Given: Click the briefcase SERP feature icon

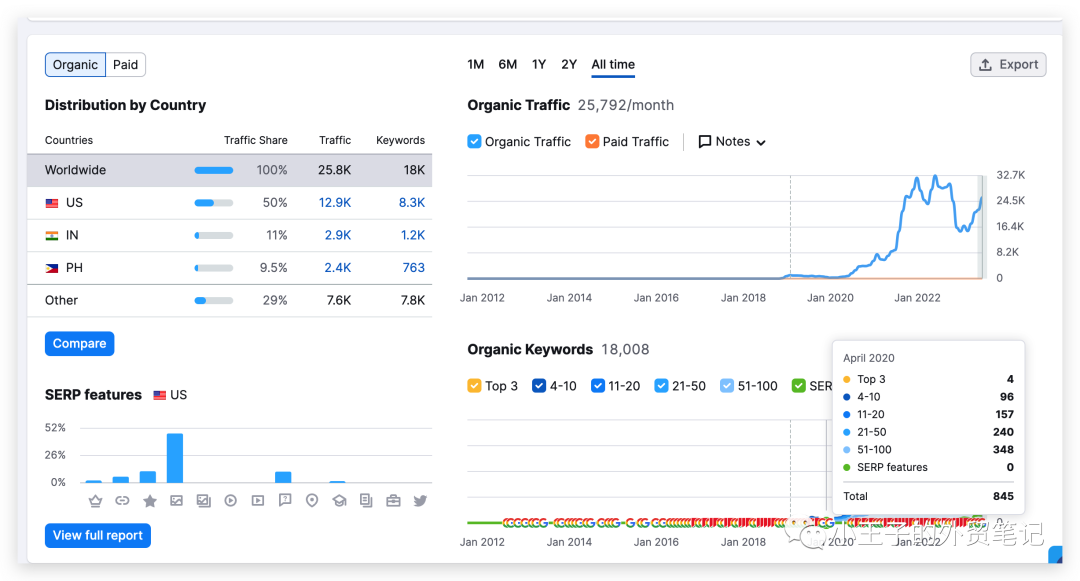Looking at the screenshot, I should click(x=393, y=500).
